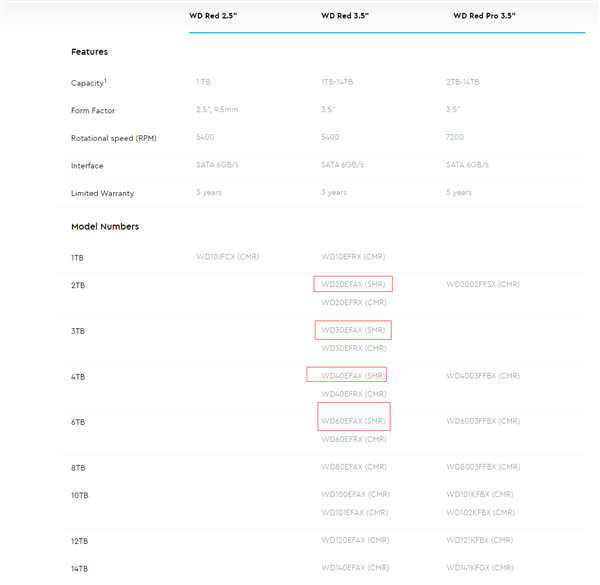Viewport: 600px width, 585px height.
Task: Click the 5 years warranty value
Action: [459, 192]
